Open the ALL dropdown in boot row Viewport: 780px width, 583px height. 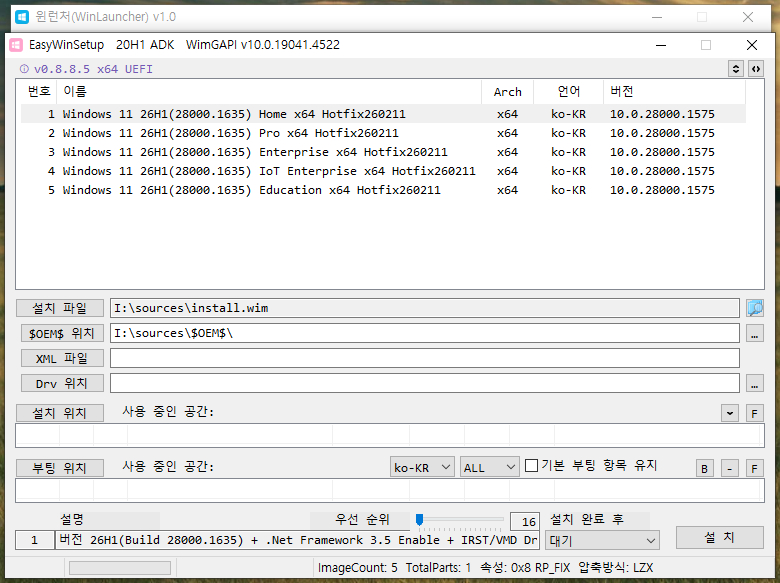pos(489,467)
